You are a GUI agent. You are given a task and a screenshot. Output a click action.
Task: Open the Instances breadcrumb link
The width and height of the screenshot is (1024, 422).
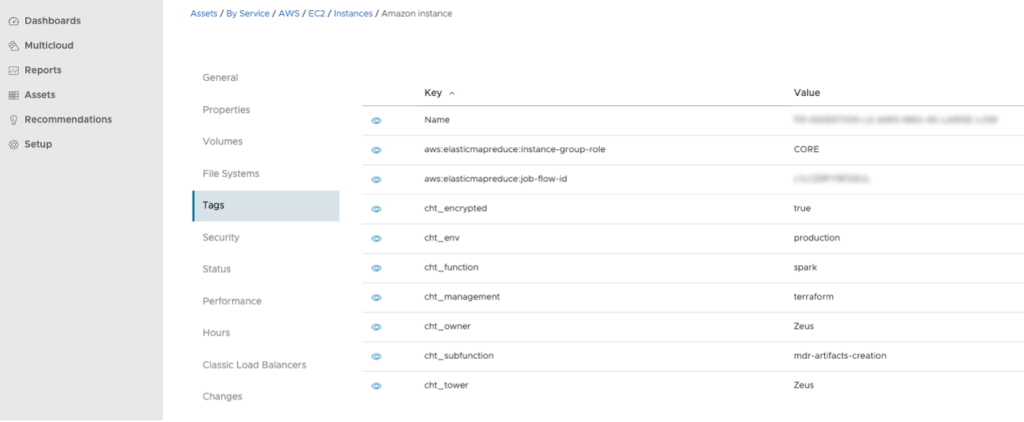coord(352,14)
